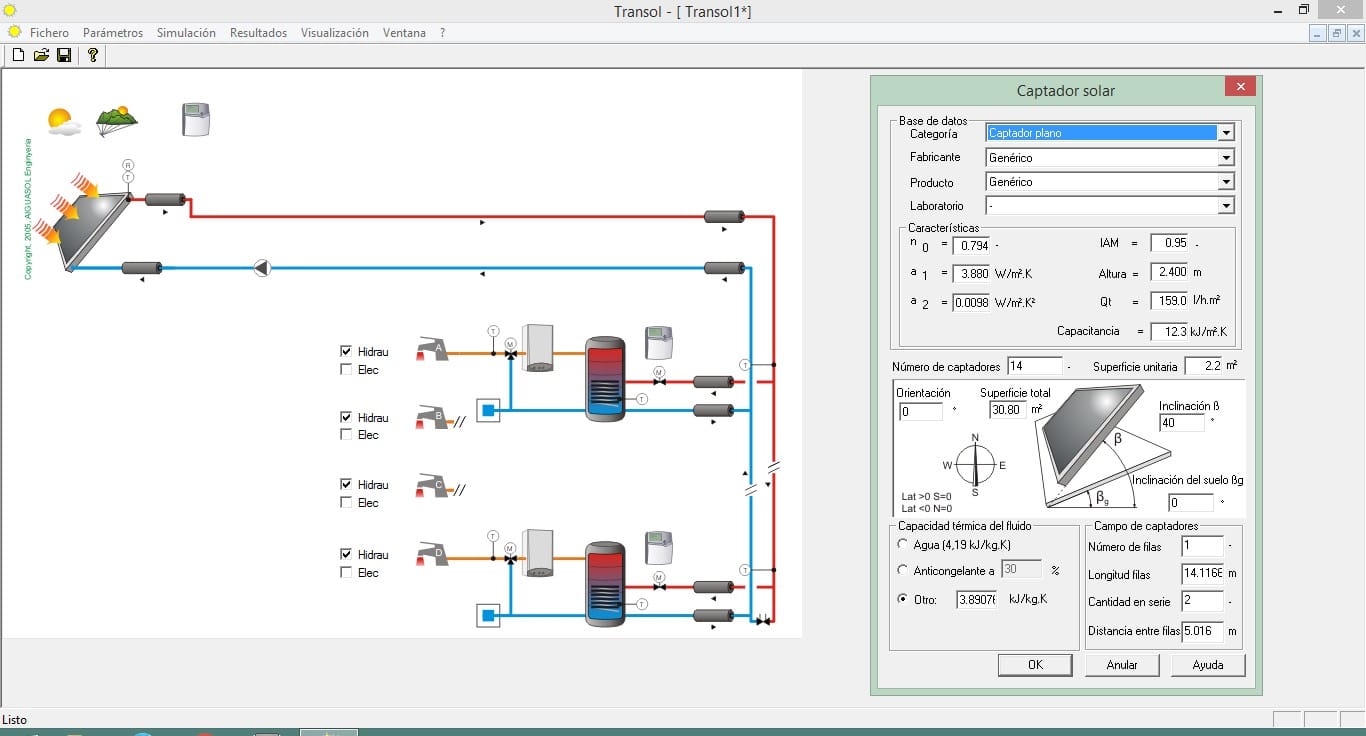
Task: Click the controller icon beside upper tank
Action: (658, 343)
